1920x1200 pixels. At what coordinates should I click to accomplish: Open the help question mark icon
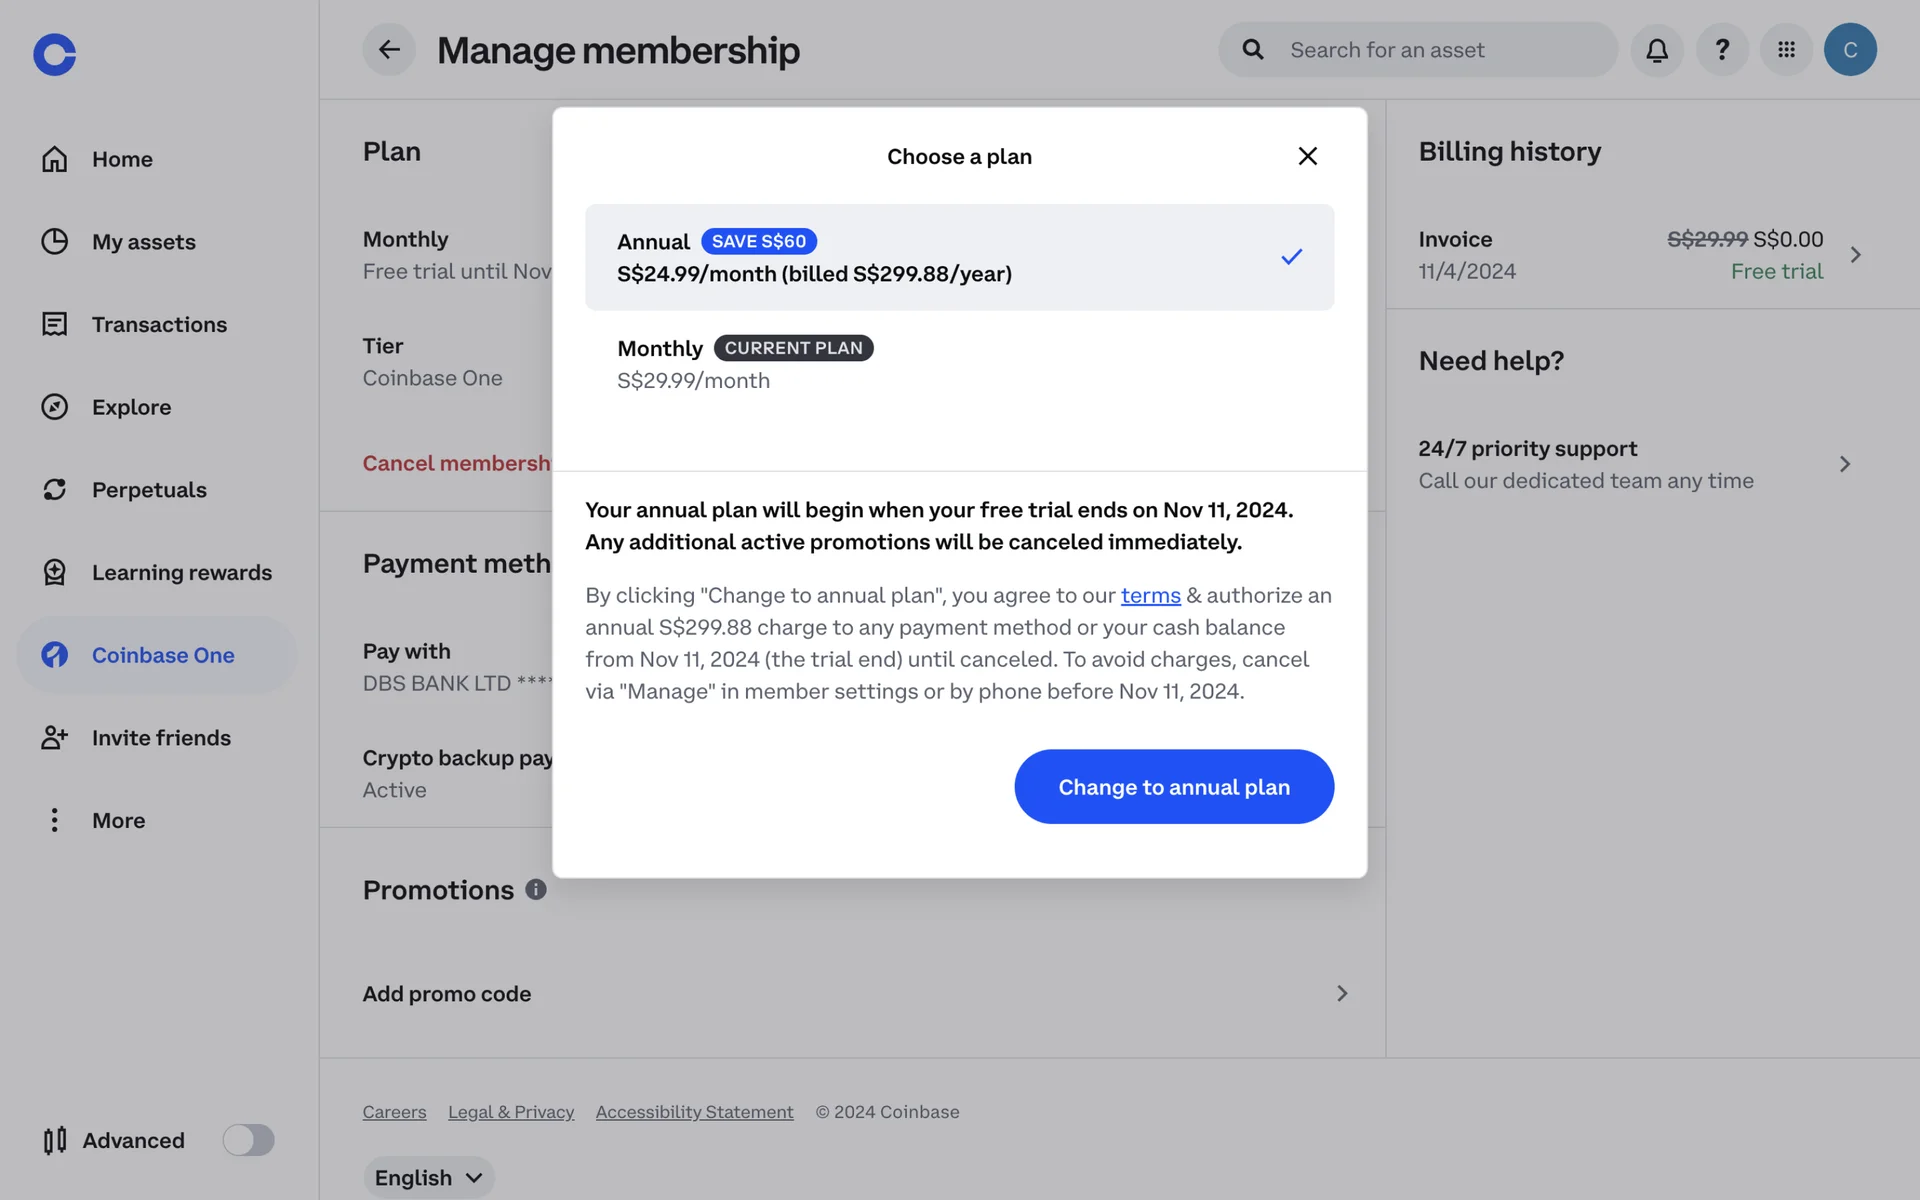(x=1721, y=50)
